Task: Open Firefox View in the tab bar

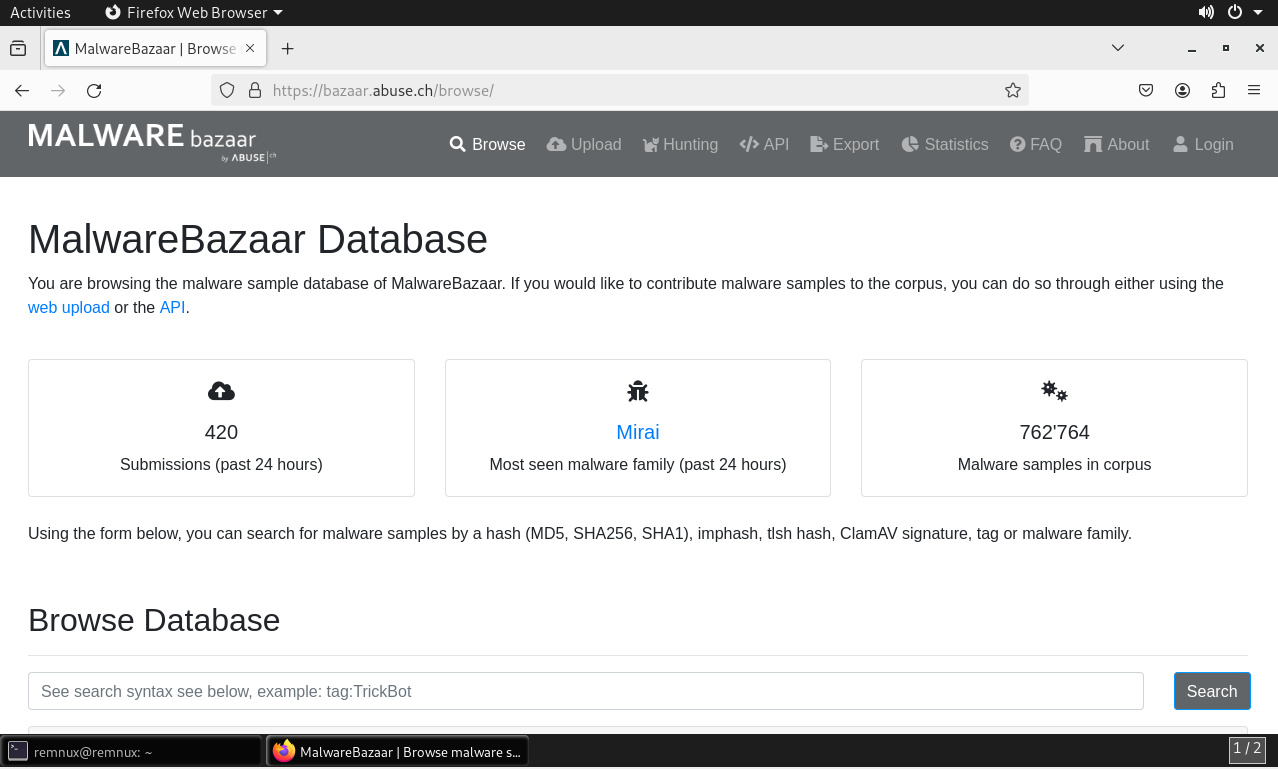Action: coord(18,48)
